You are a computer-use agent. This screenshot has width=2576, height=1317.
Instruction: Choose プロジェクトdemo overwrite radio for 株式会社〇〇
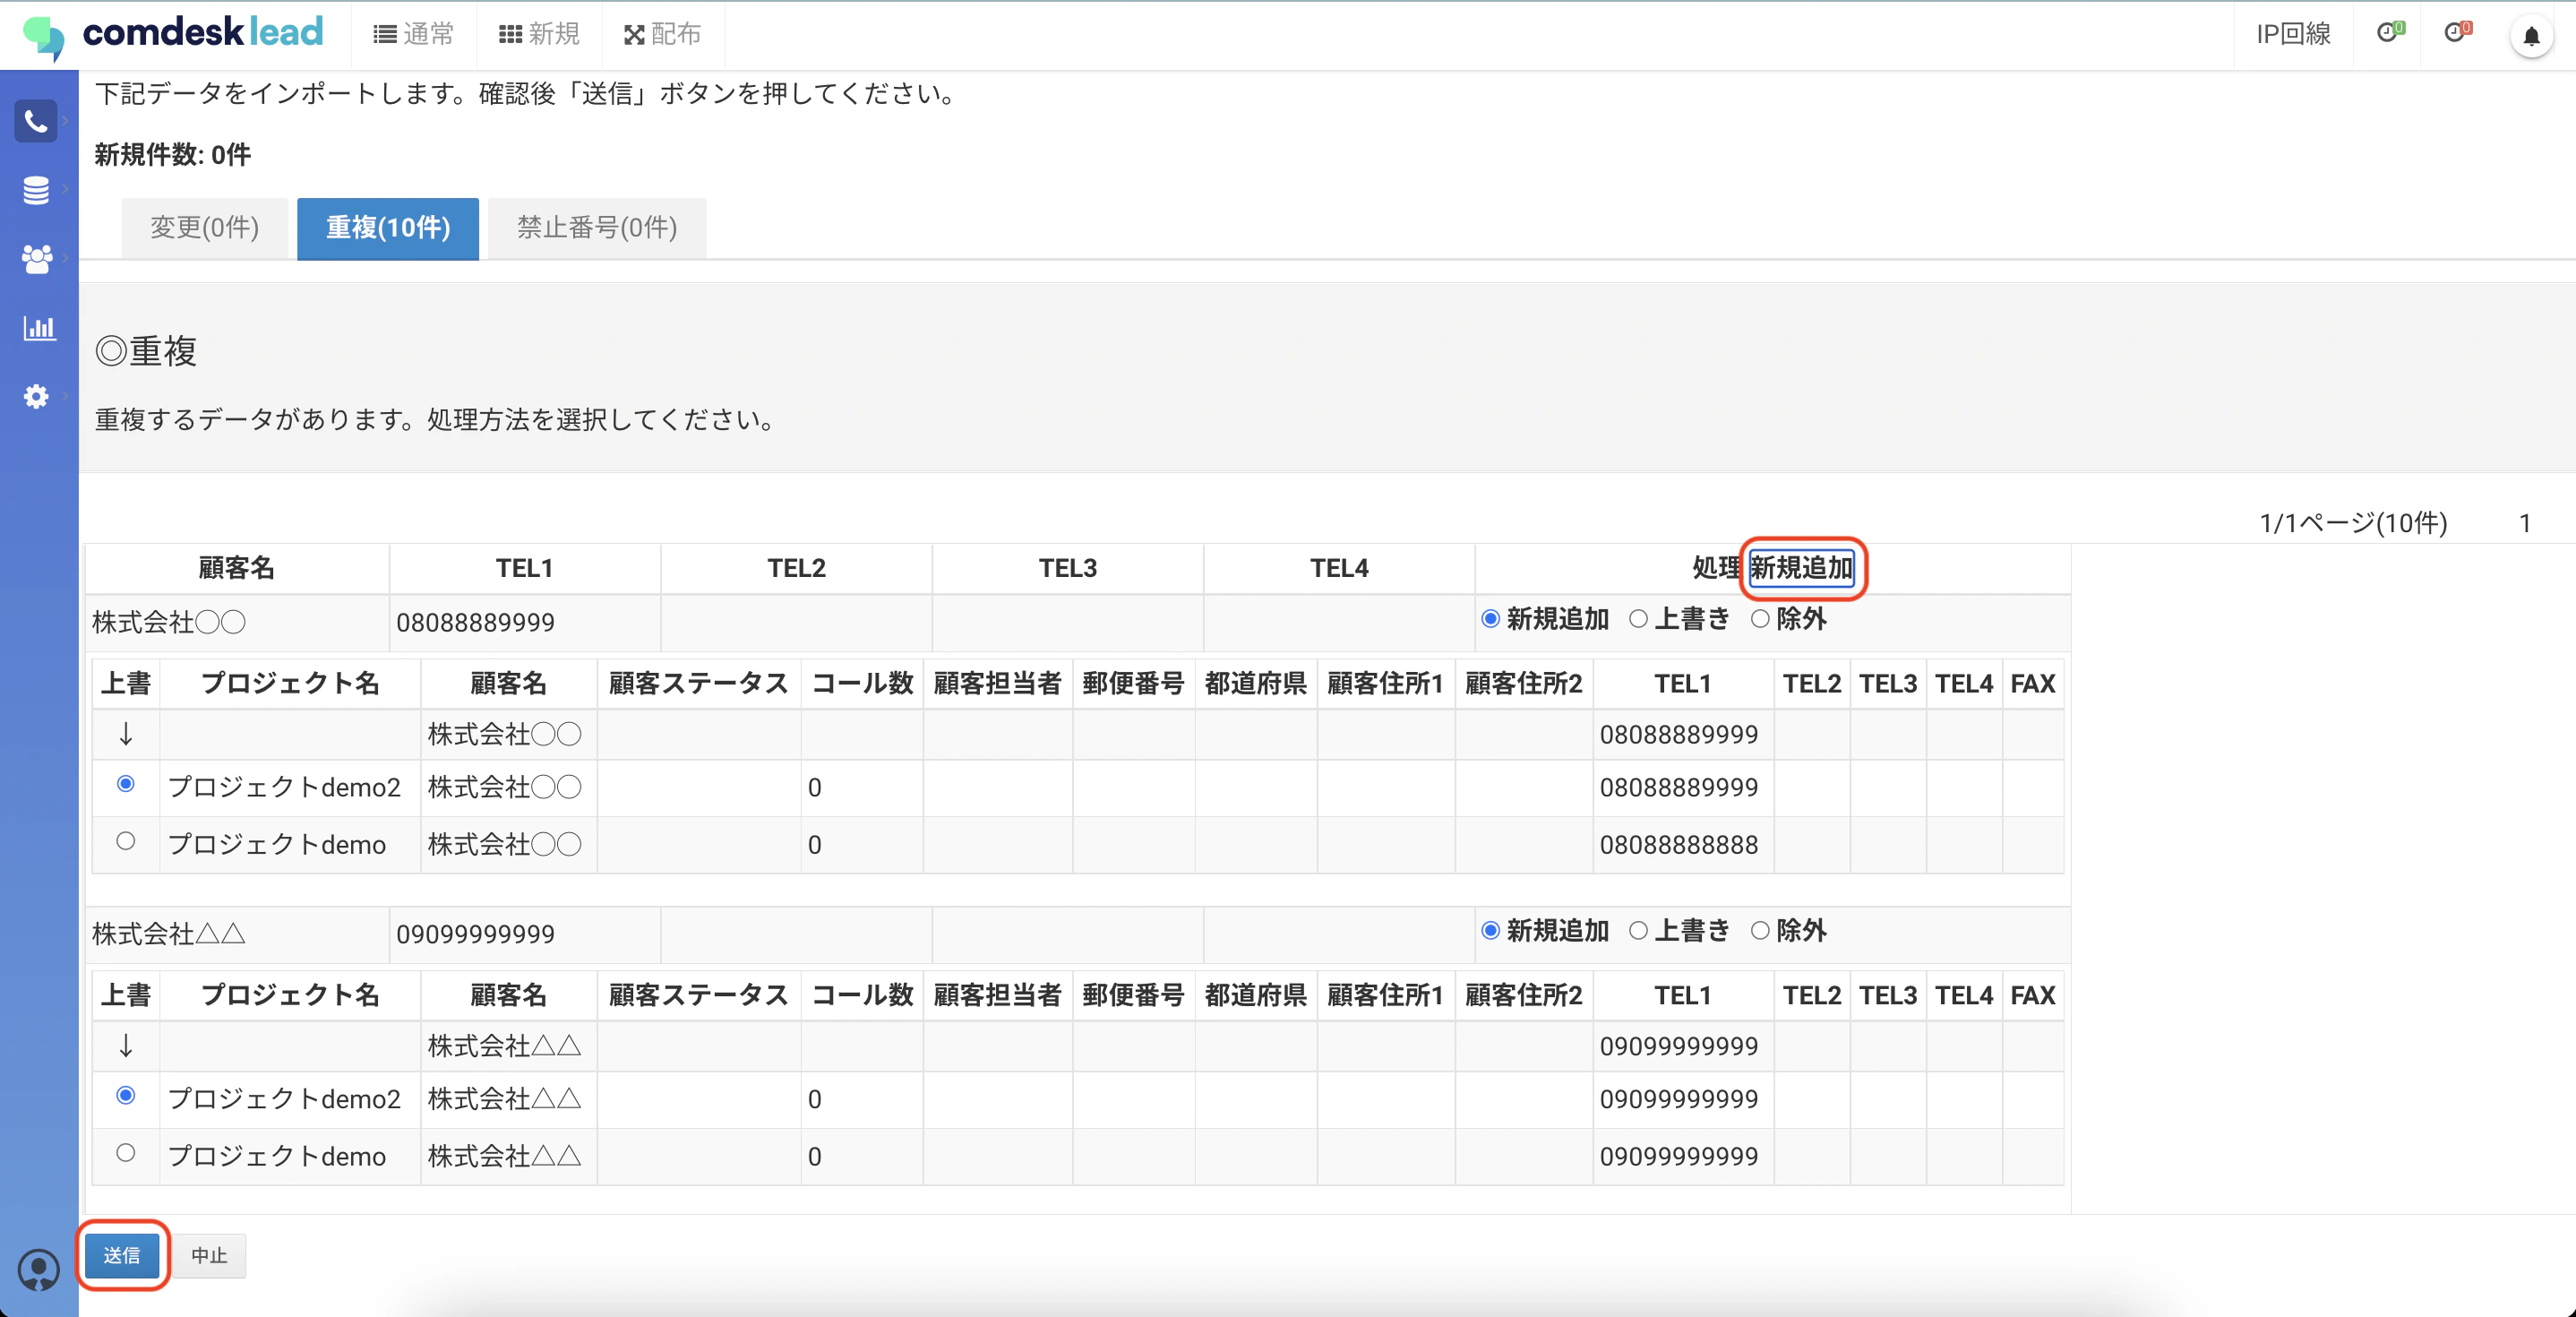click(x=126, y=841)
